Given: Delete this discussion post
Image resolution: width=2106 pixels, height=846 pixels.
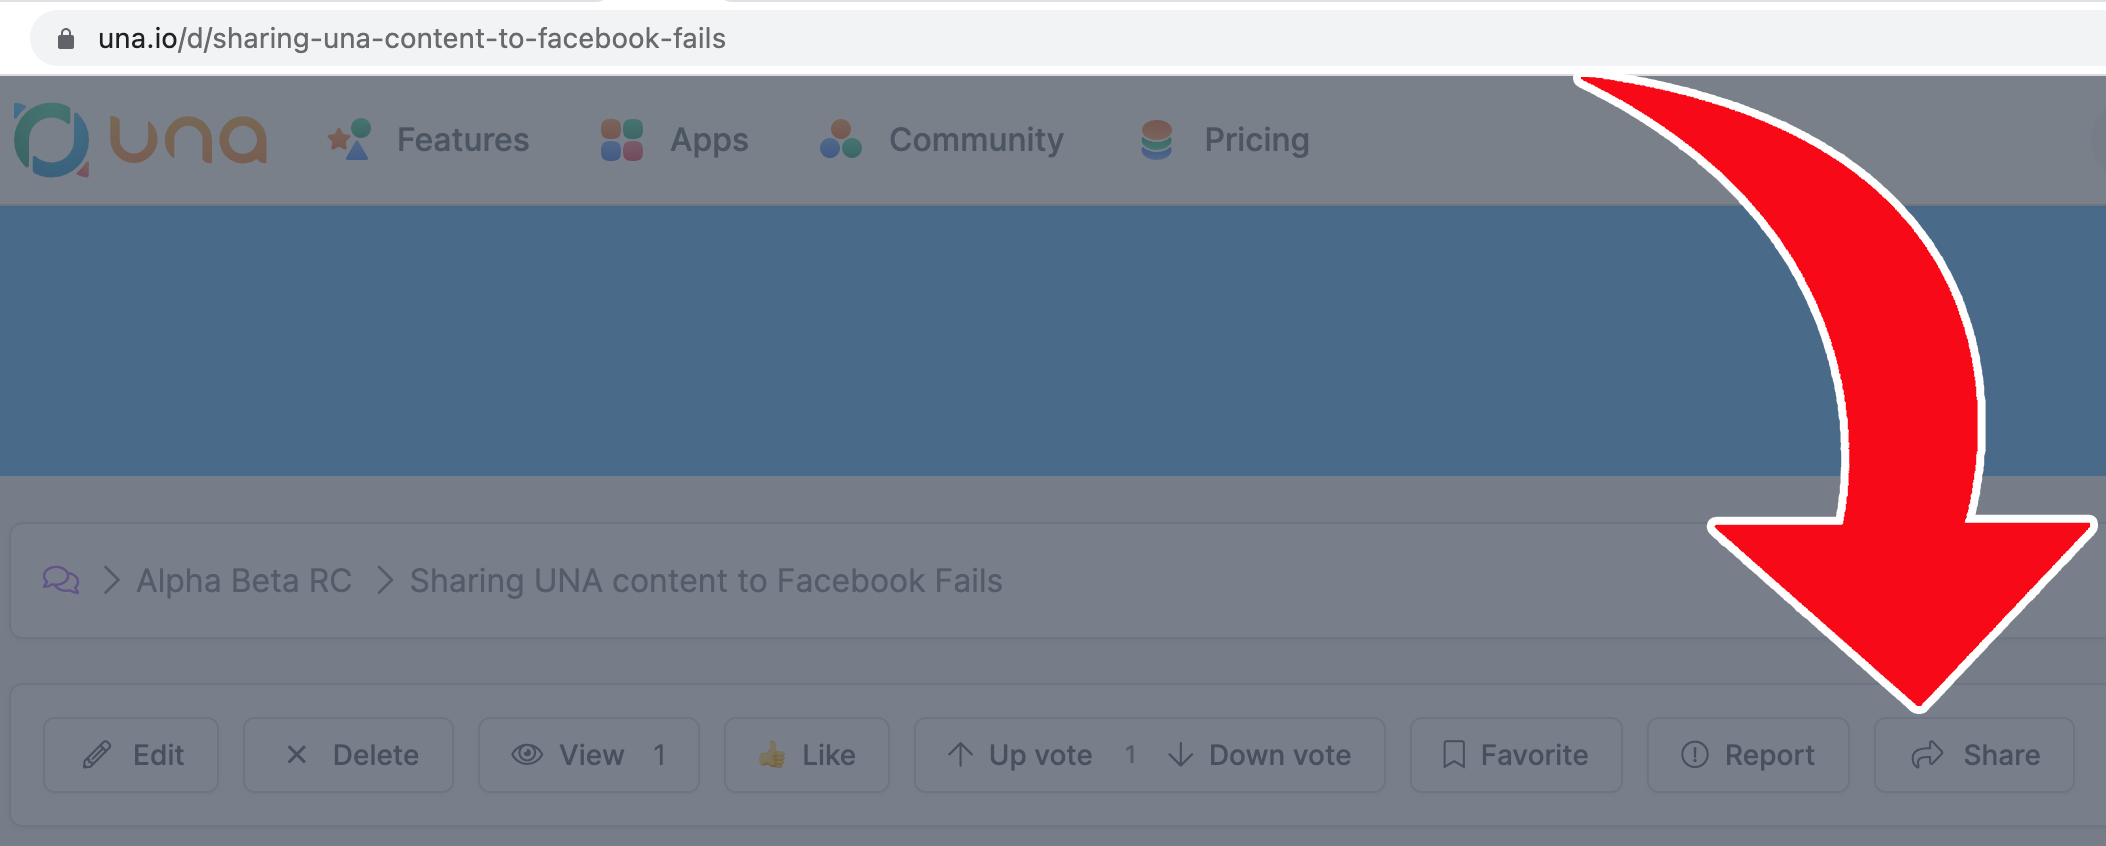Looking at the screenshot, I should 348,755.
